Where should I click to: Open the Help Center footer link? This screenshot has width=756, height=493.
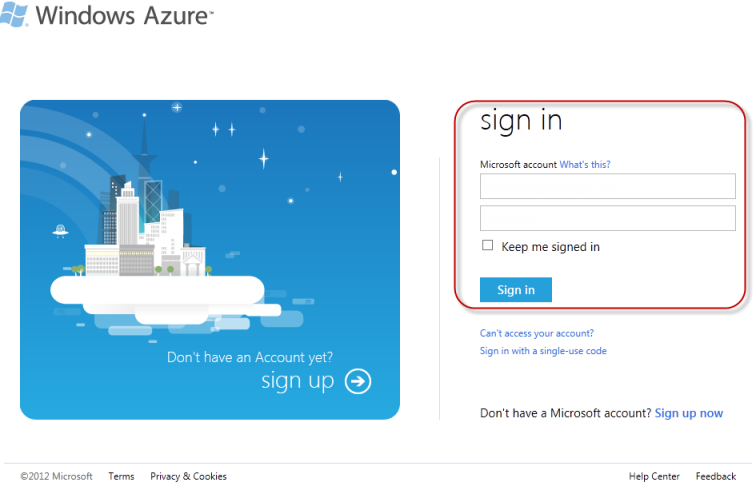(654, 476)
